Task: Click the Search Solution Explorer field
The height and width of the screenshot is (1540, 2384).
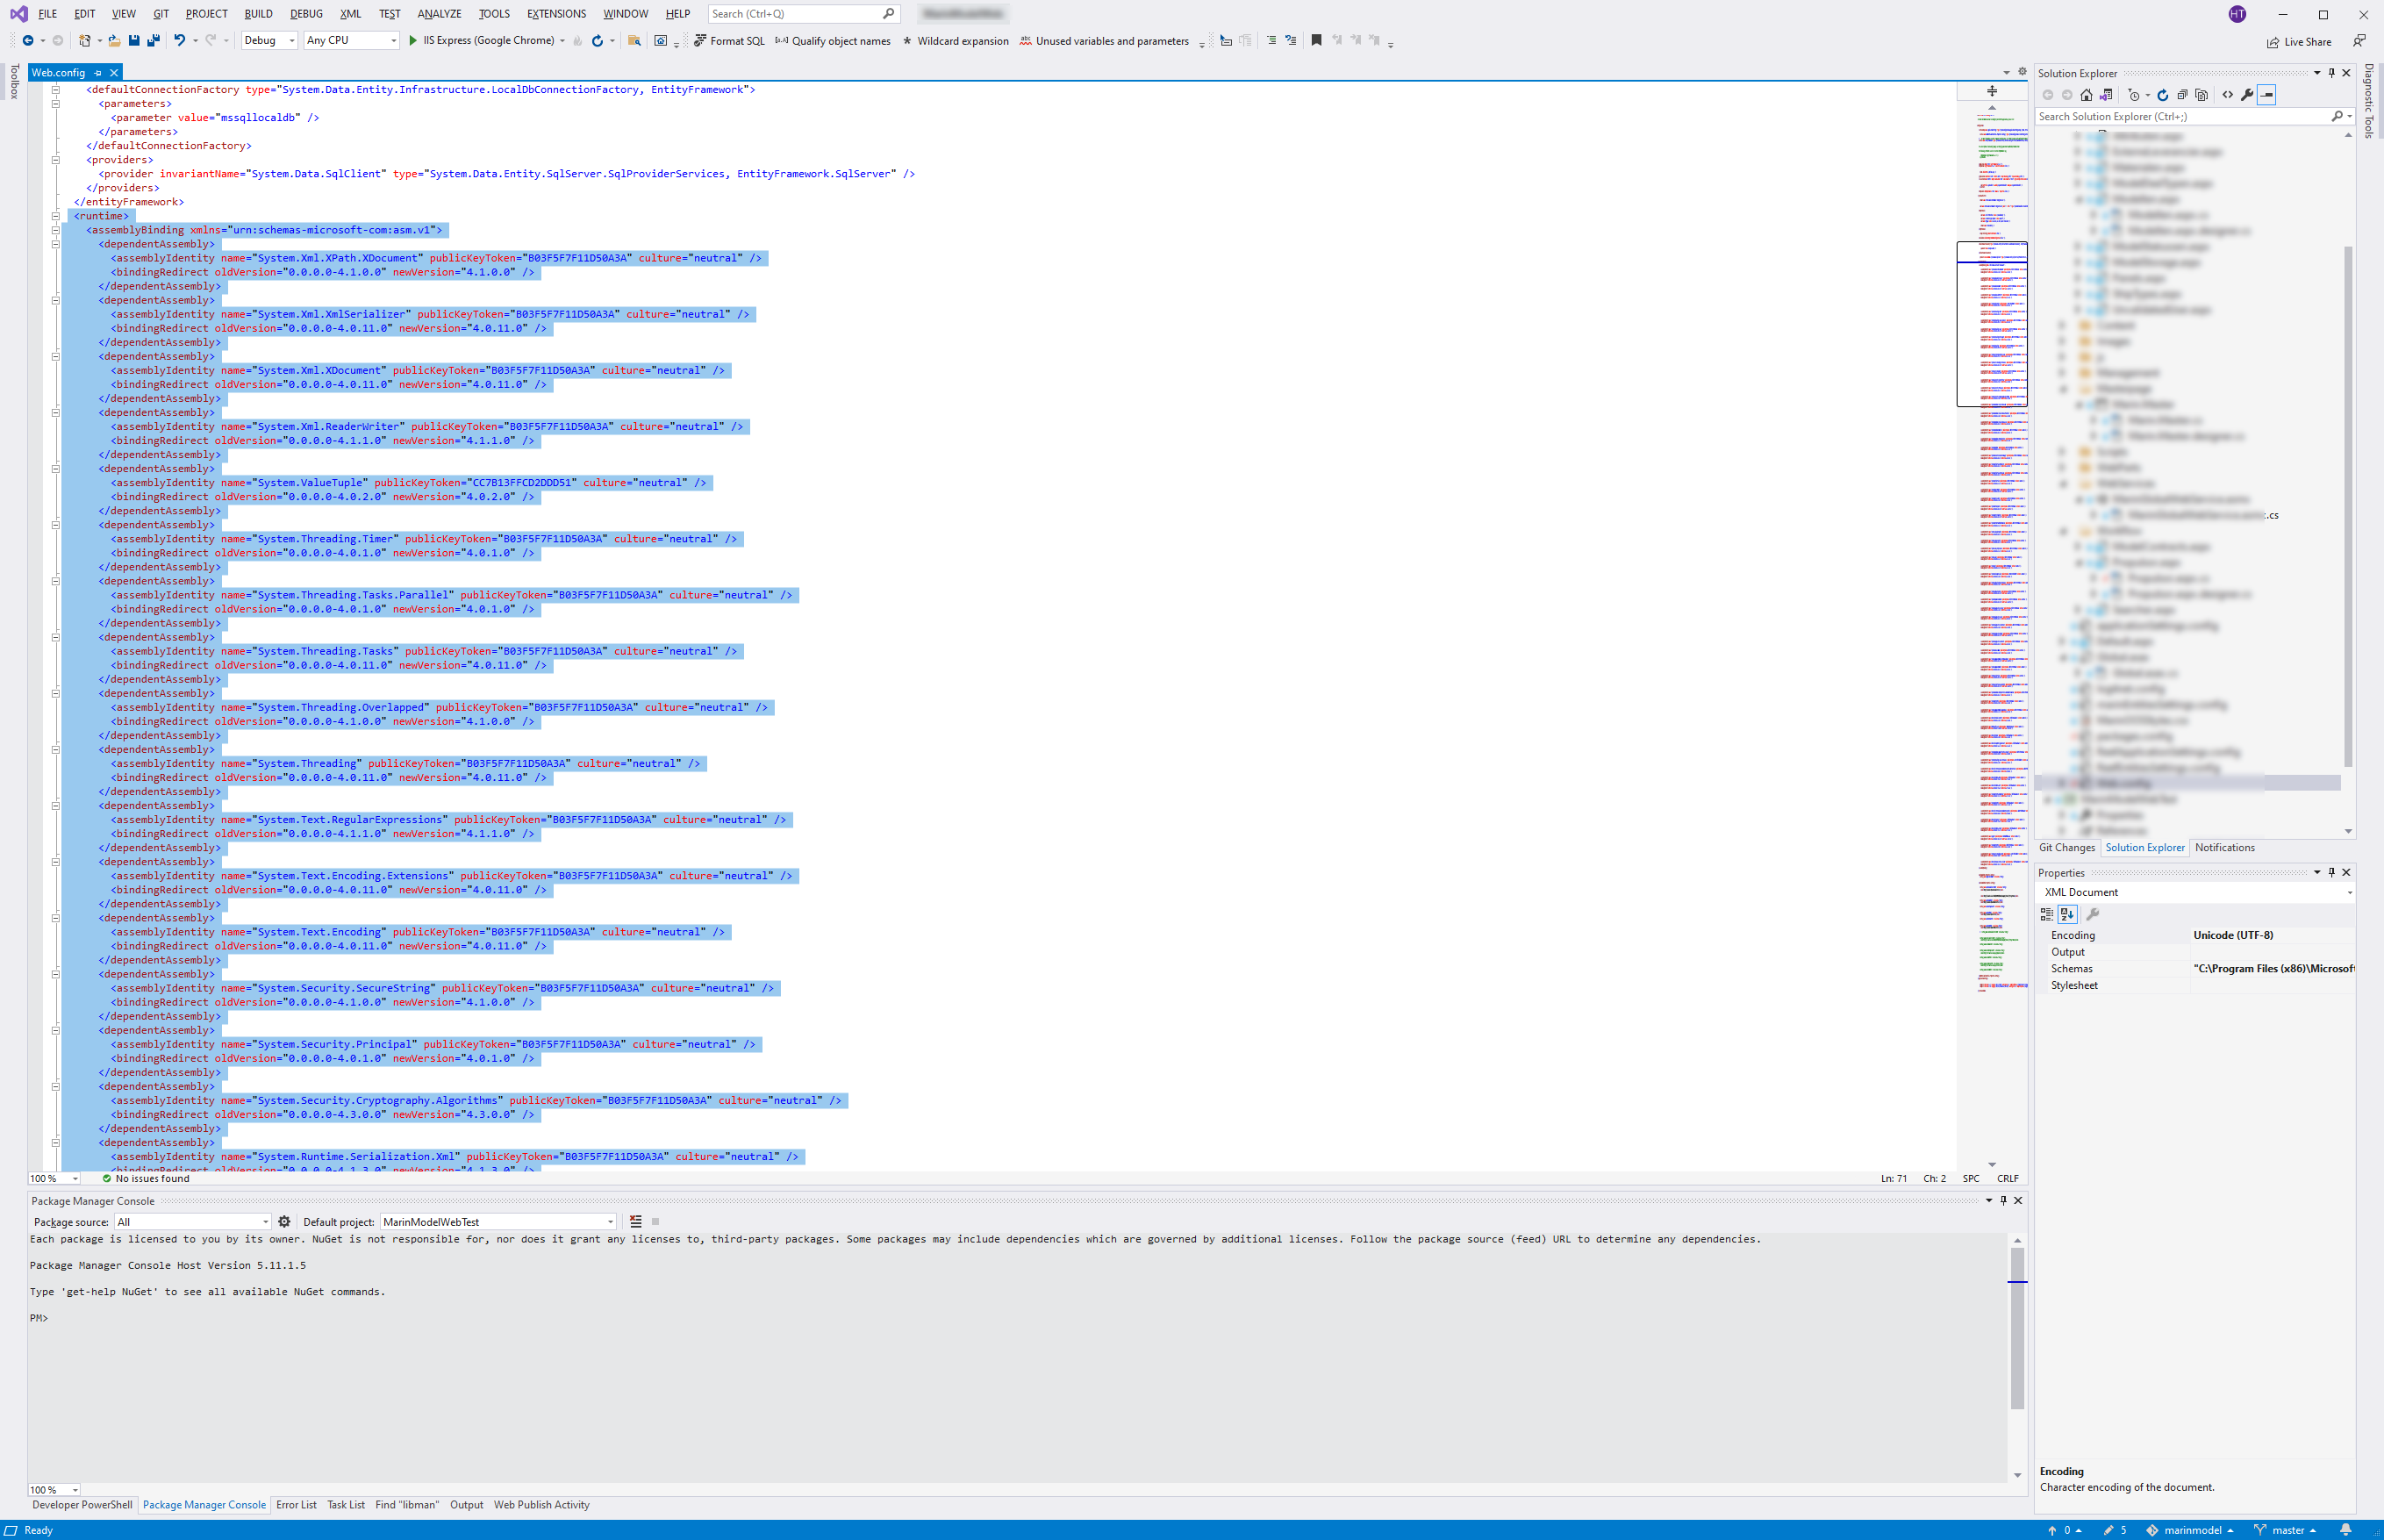Action: (x=2194, y=117)
